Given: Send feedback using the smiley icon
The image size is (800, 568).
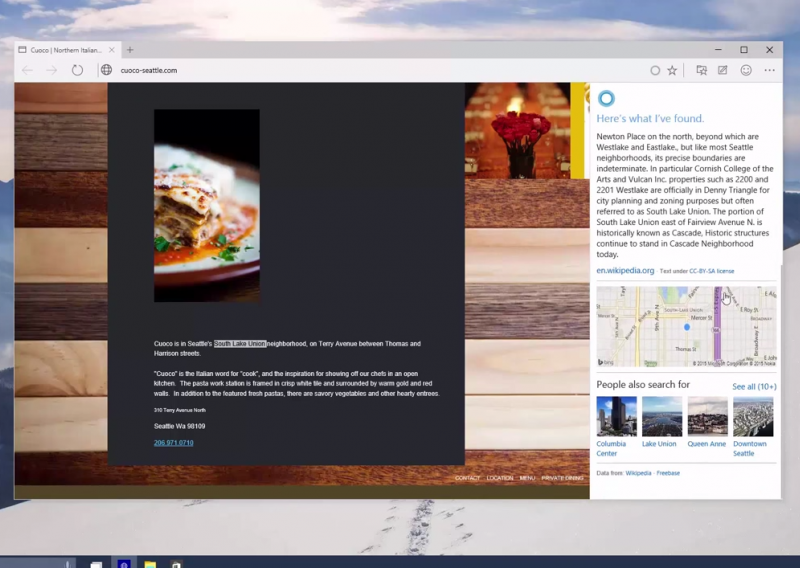Looking at the screenshot, I should coord(746,70).
